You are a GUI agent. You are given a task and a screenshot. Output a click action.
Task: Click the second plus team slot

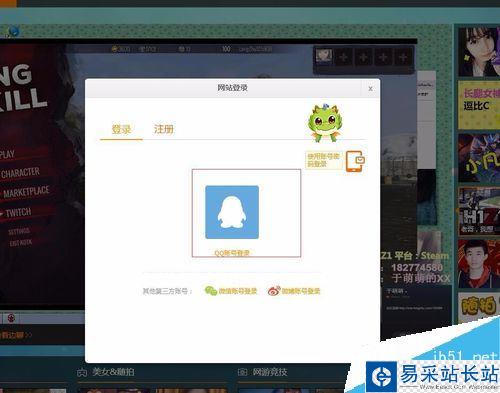pos(363,57)
